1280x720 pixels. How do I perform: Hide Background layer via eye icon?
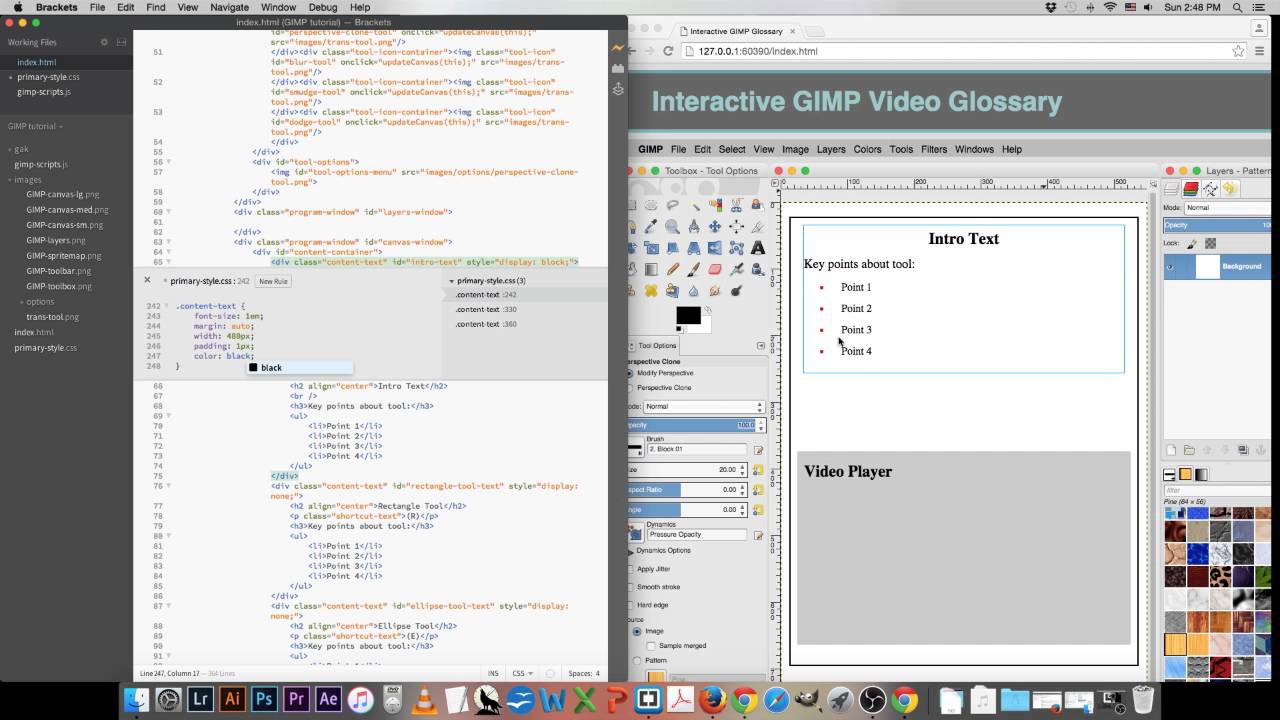tap(1170, 267)
